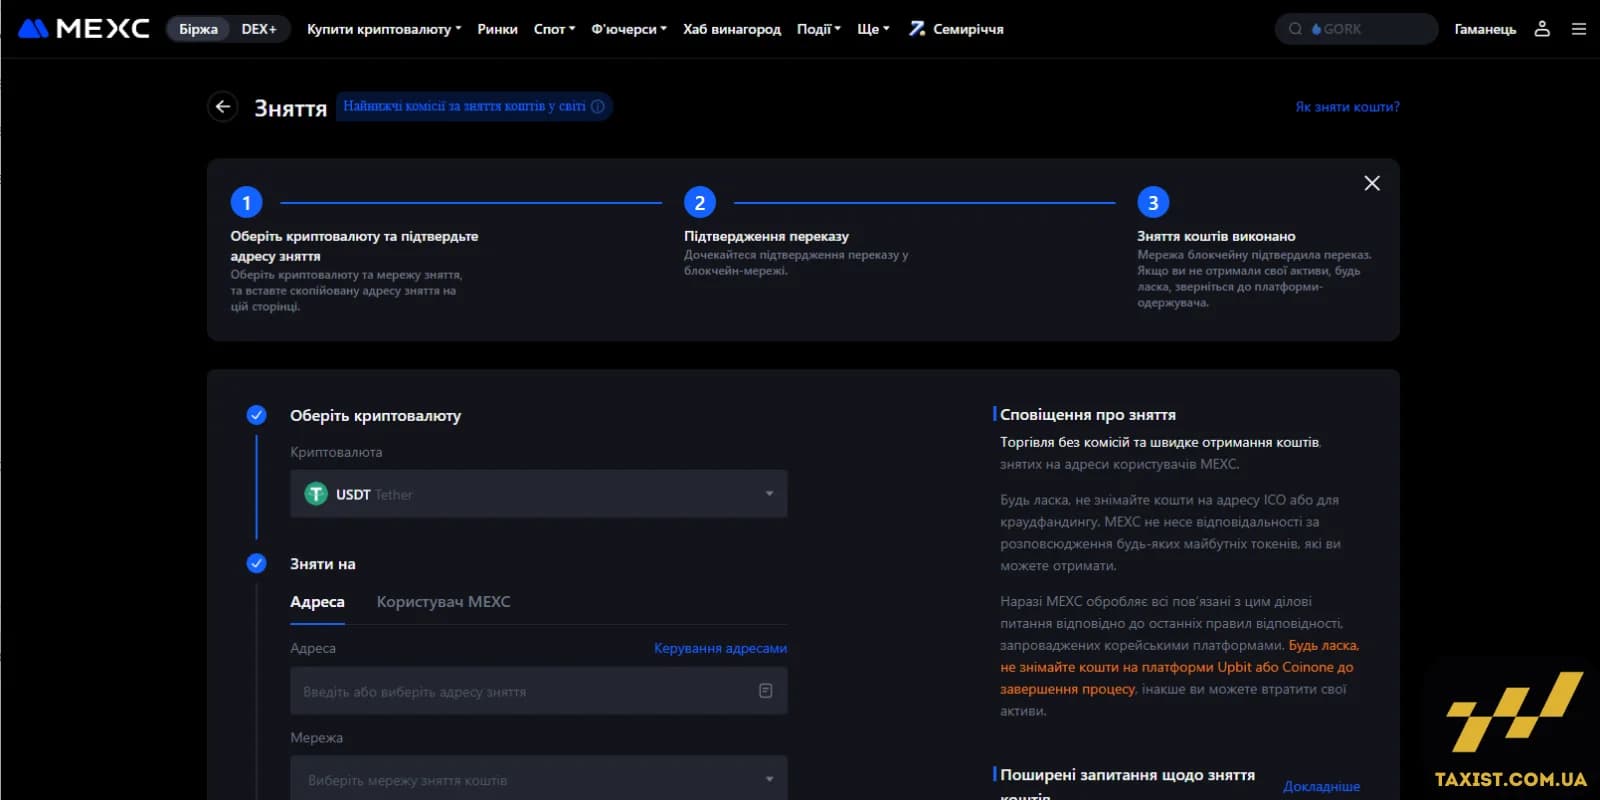This screenshot has width=1600, height=800.
Task: Open the Гаманець wallet menu
Action: click(x=1485, y=29)
